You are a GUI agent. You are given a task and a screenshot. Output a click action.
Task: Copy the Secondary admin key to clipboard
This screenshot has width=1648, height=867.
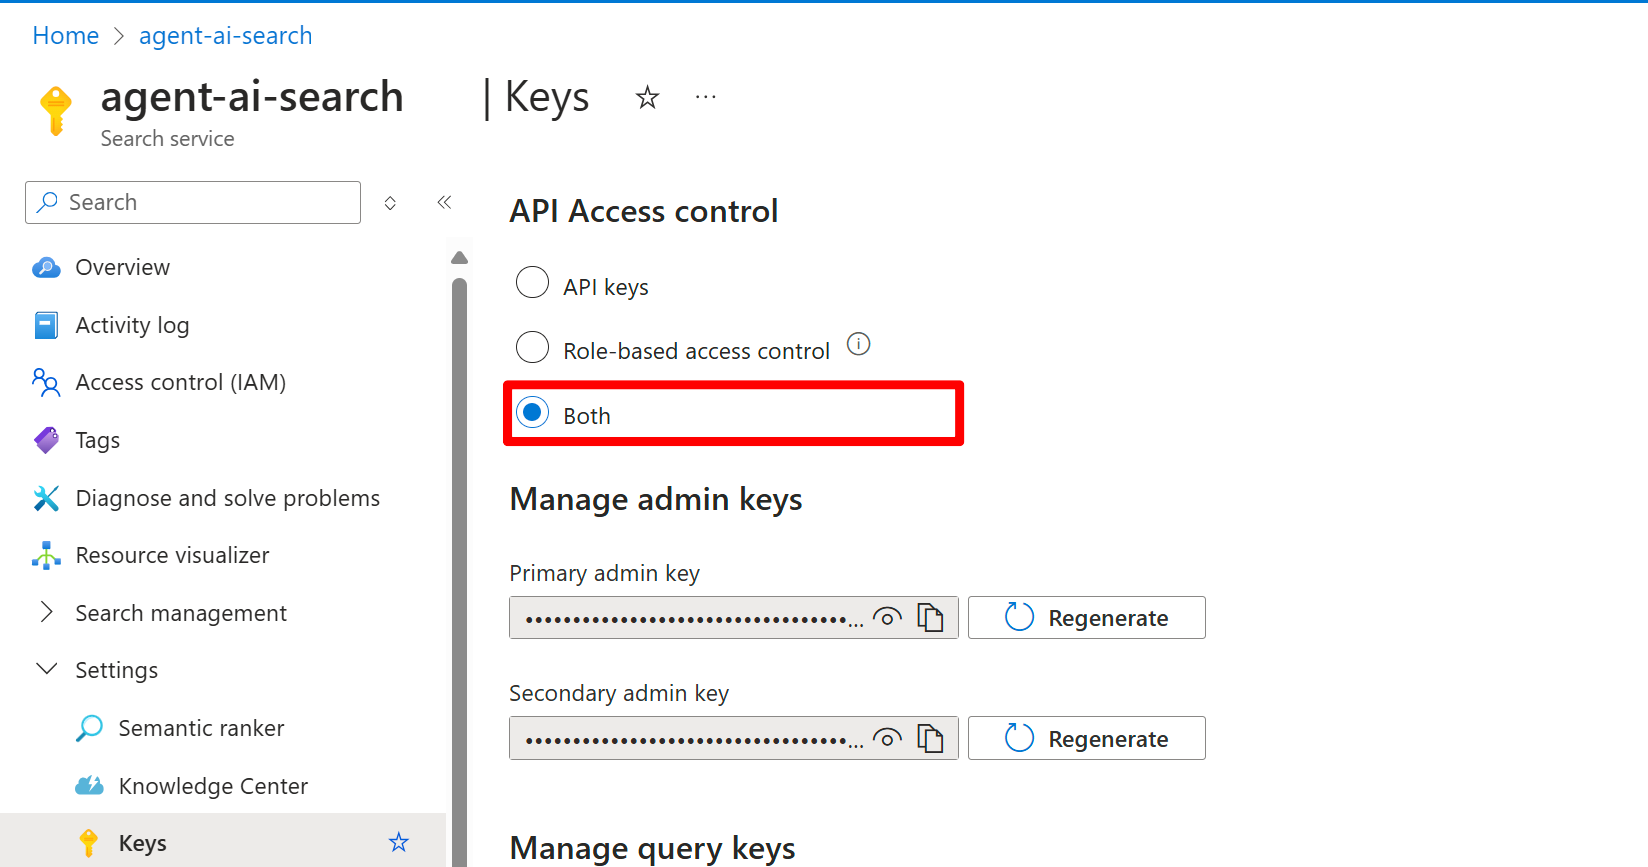931,739
